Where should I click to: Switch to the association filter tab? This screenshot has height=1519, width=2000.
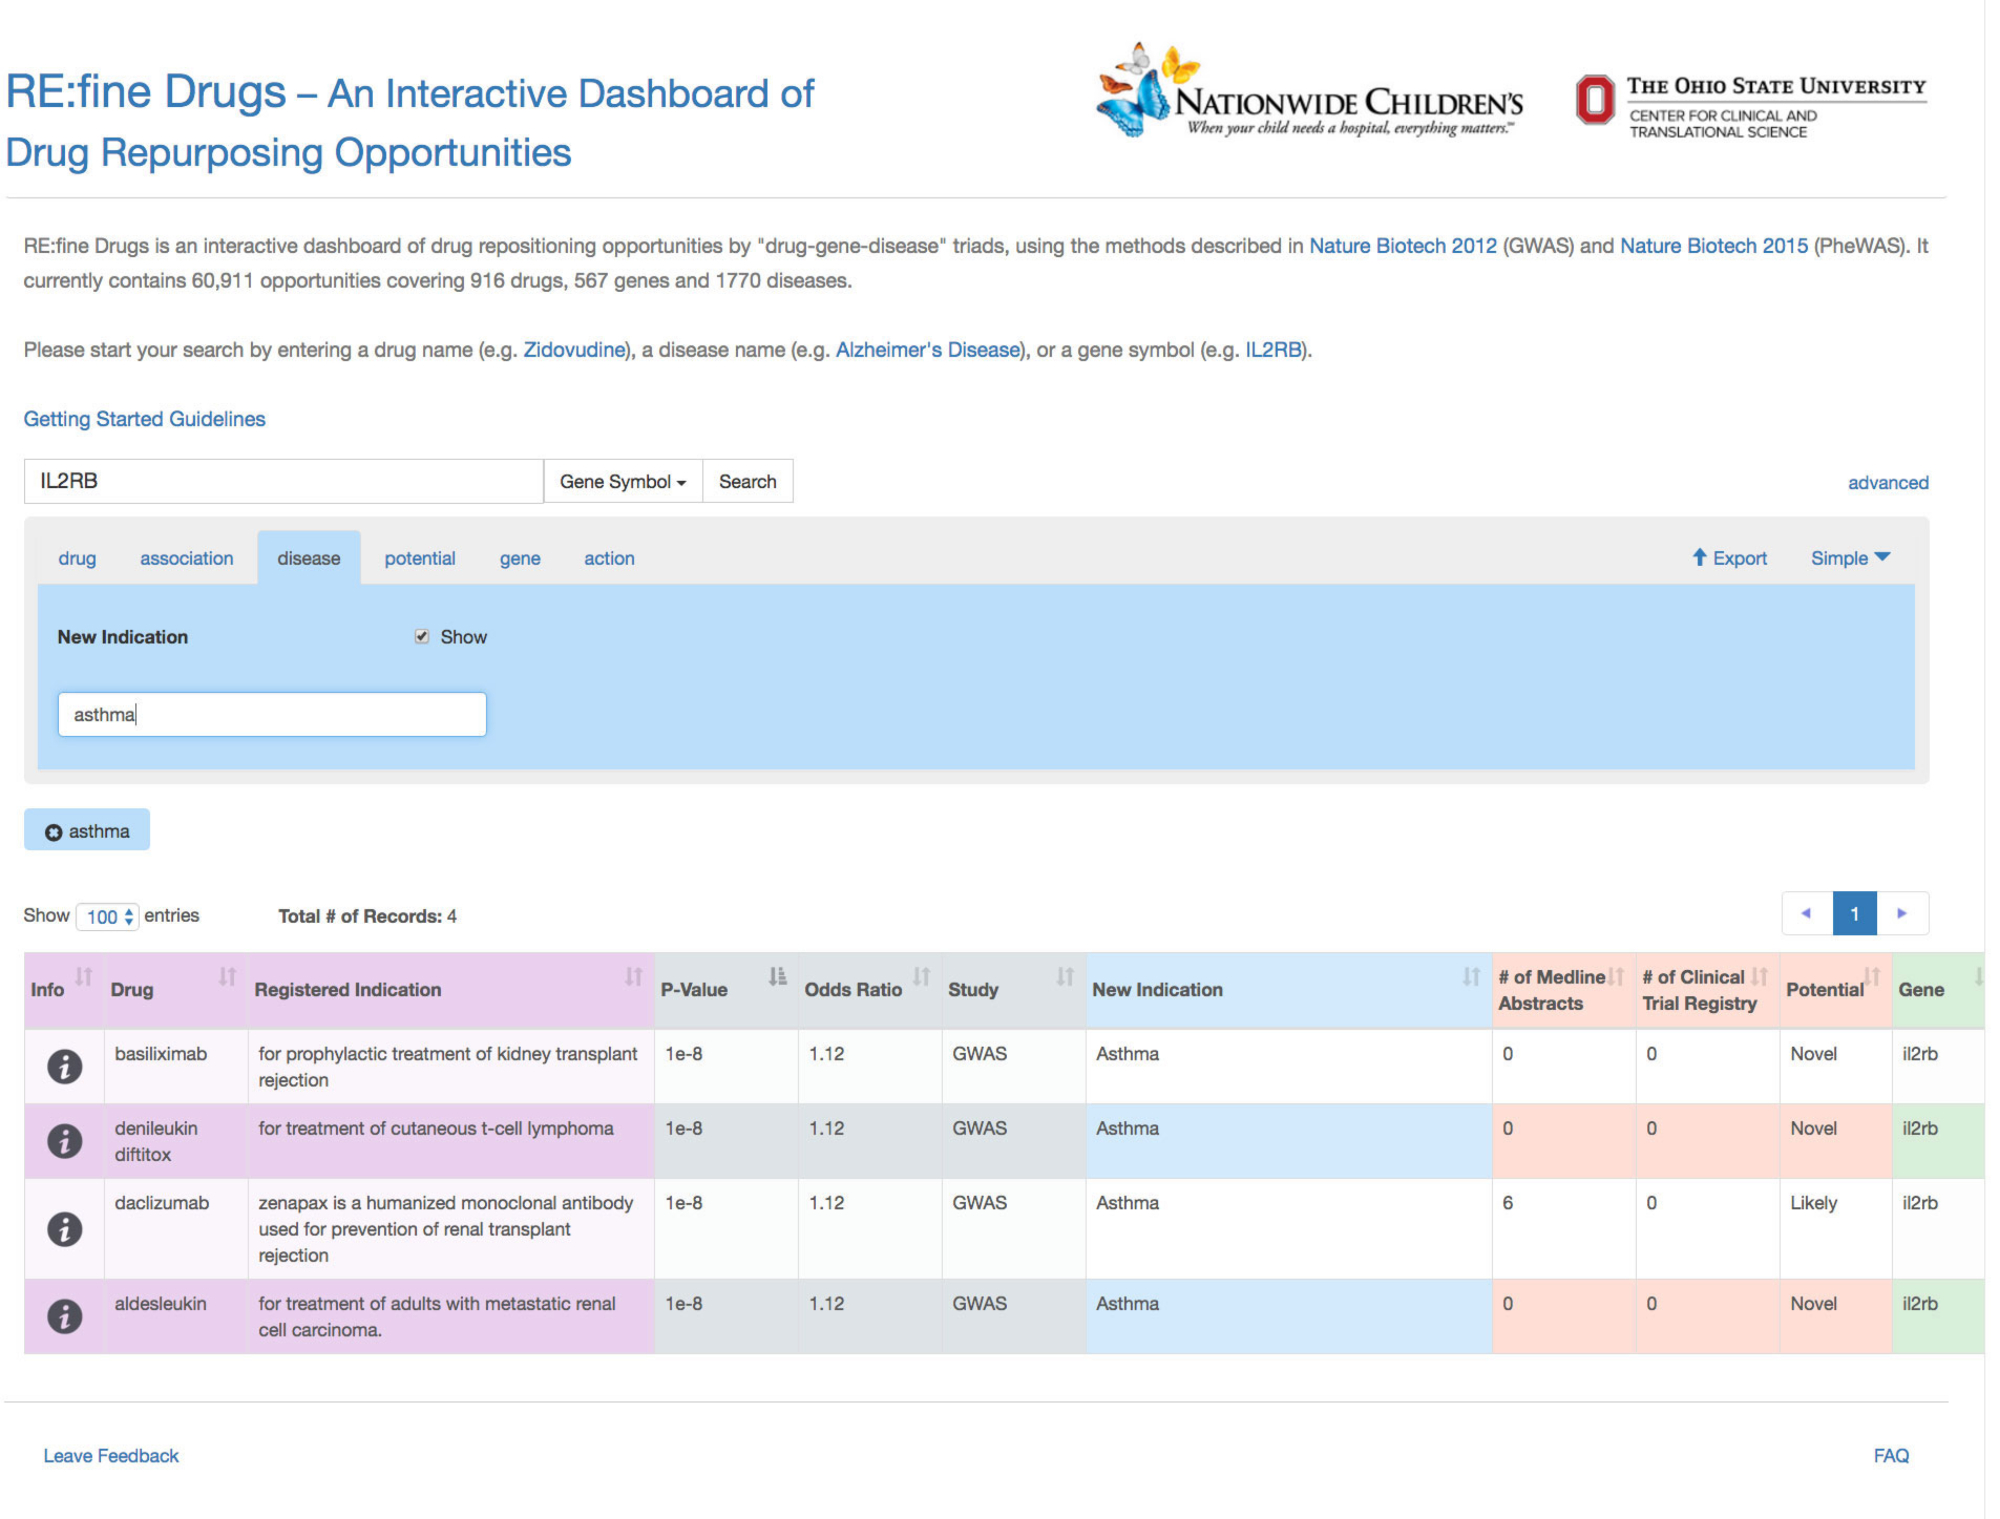[x=186, y=558]
